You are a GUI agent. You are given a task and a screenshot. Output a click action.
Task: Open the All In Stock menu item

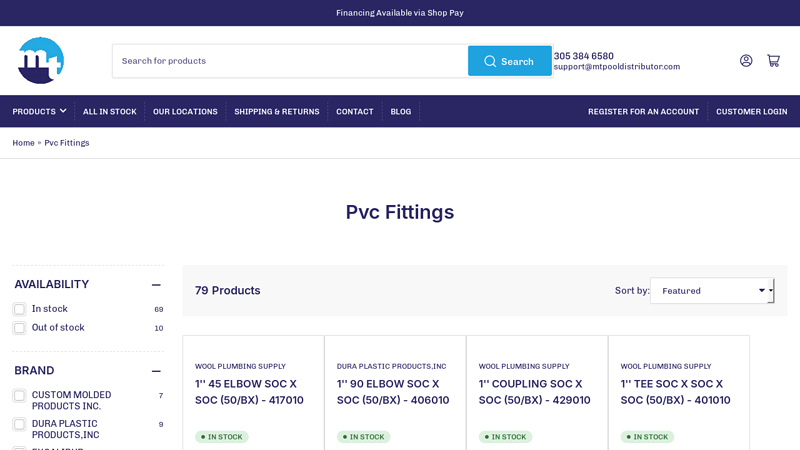(109, 112)
